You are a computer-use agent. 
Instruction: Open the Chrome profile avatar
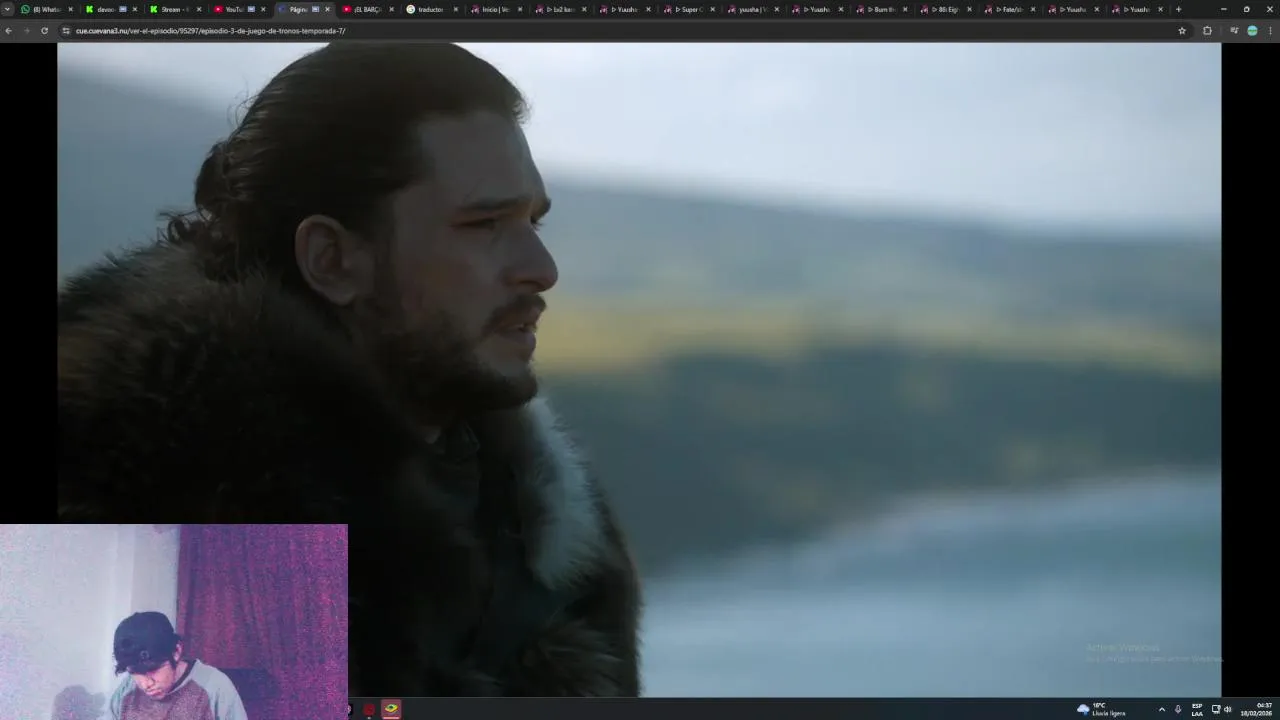coord(1252,31)
